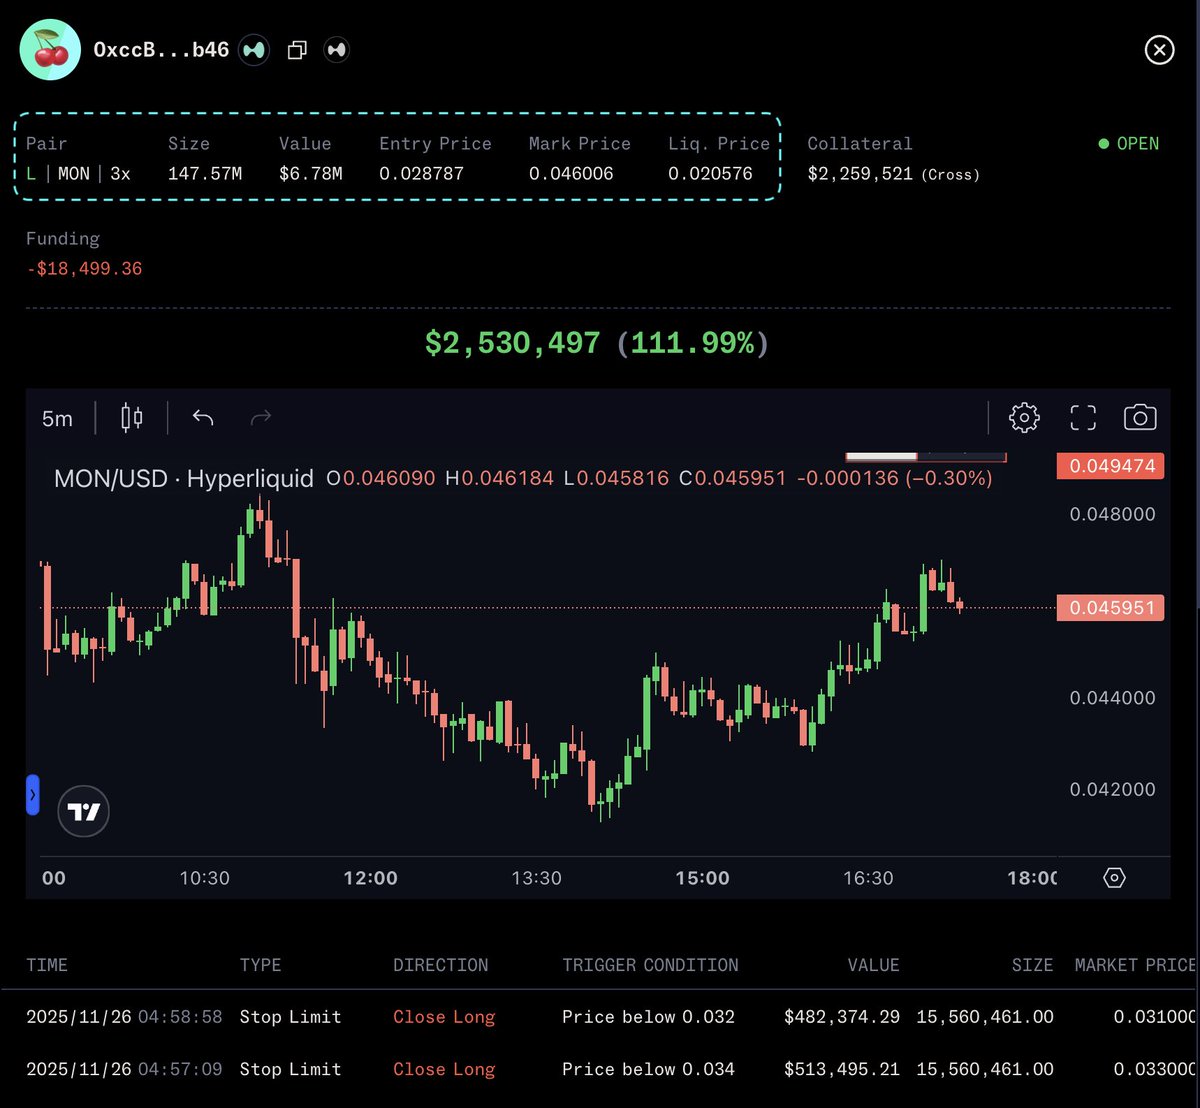1200x1108 pixels.
Task: Click the collateral amount $2,259,521
Action: click(x=860, y=174)
